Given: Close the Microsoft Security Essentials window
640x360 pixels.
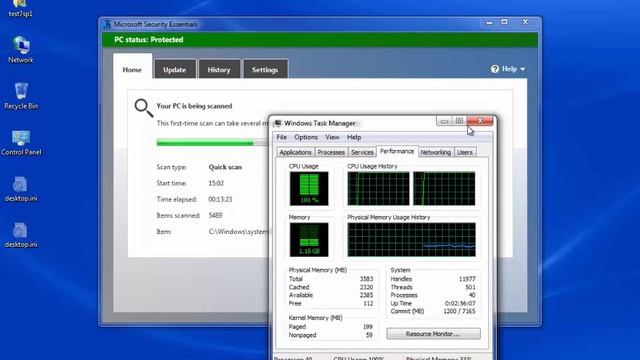Looking at the screenshot, I should pos(525,22).
